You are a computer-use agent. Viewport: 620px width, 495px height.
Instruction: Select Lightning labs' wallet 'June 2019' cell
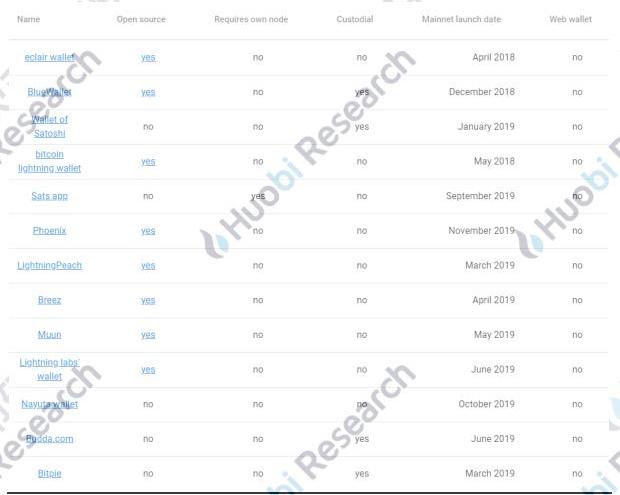click(493, 369)
